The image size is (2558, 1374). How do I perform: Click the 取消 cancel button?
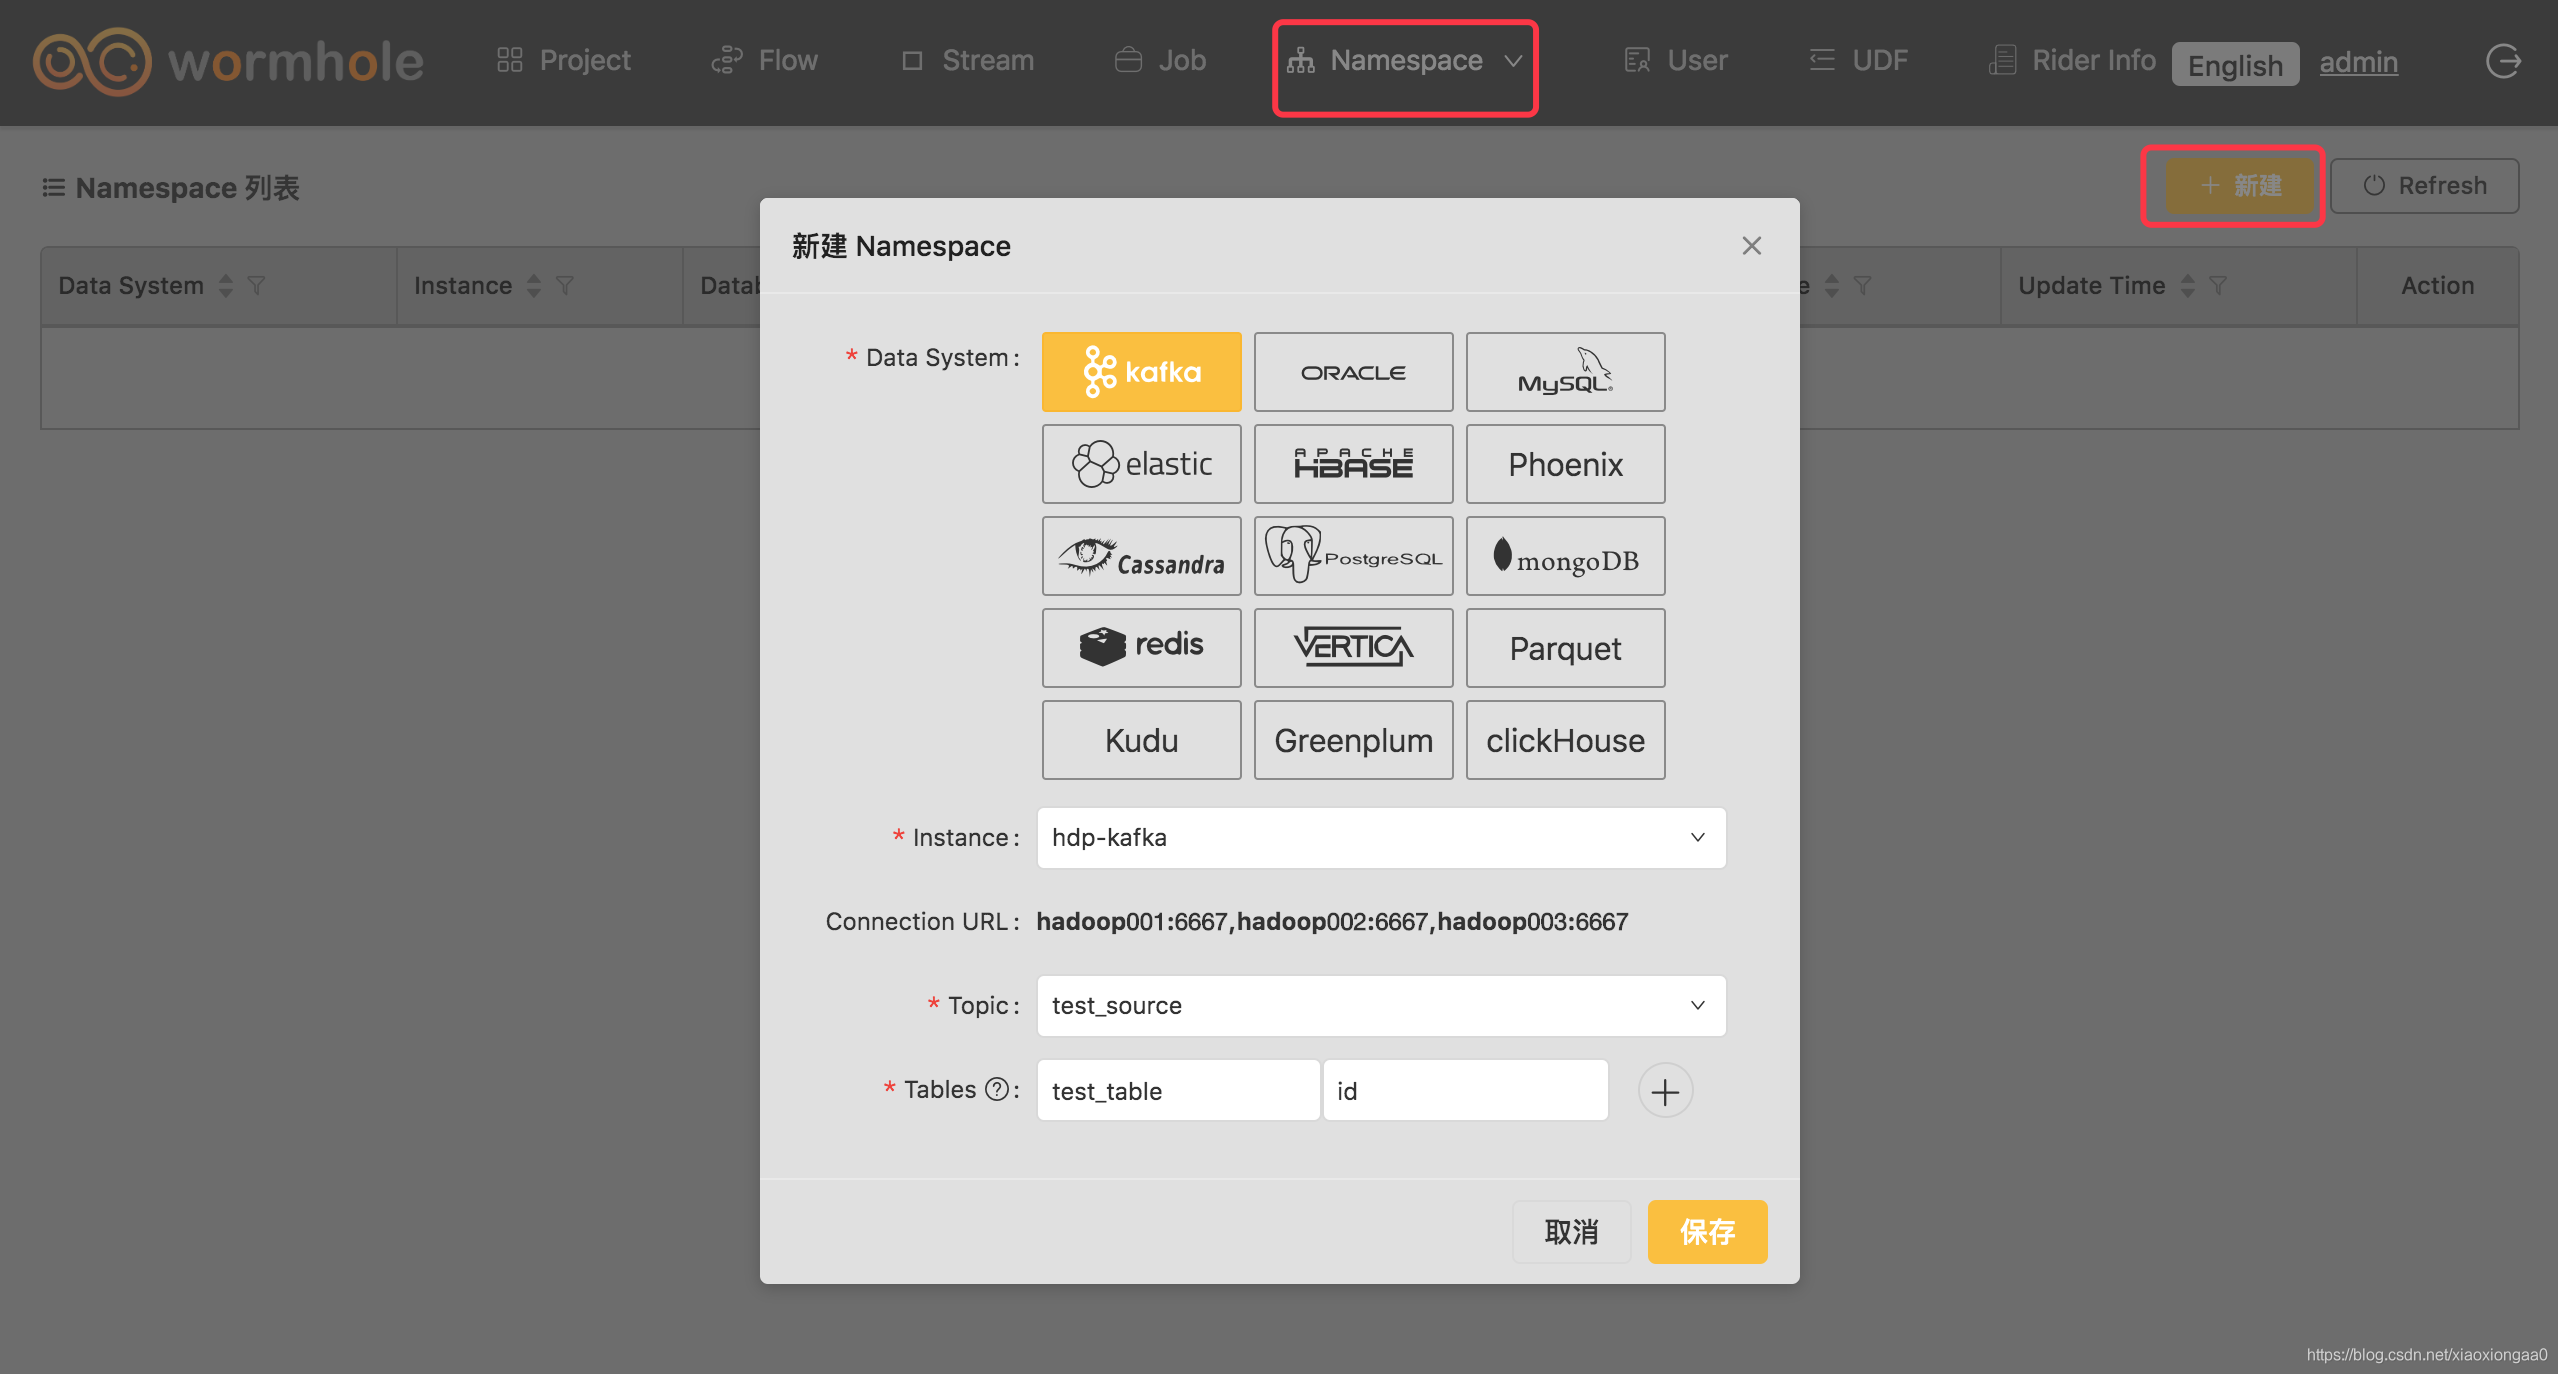tap(1571, 1232)
